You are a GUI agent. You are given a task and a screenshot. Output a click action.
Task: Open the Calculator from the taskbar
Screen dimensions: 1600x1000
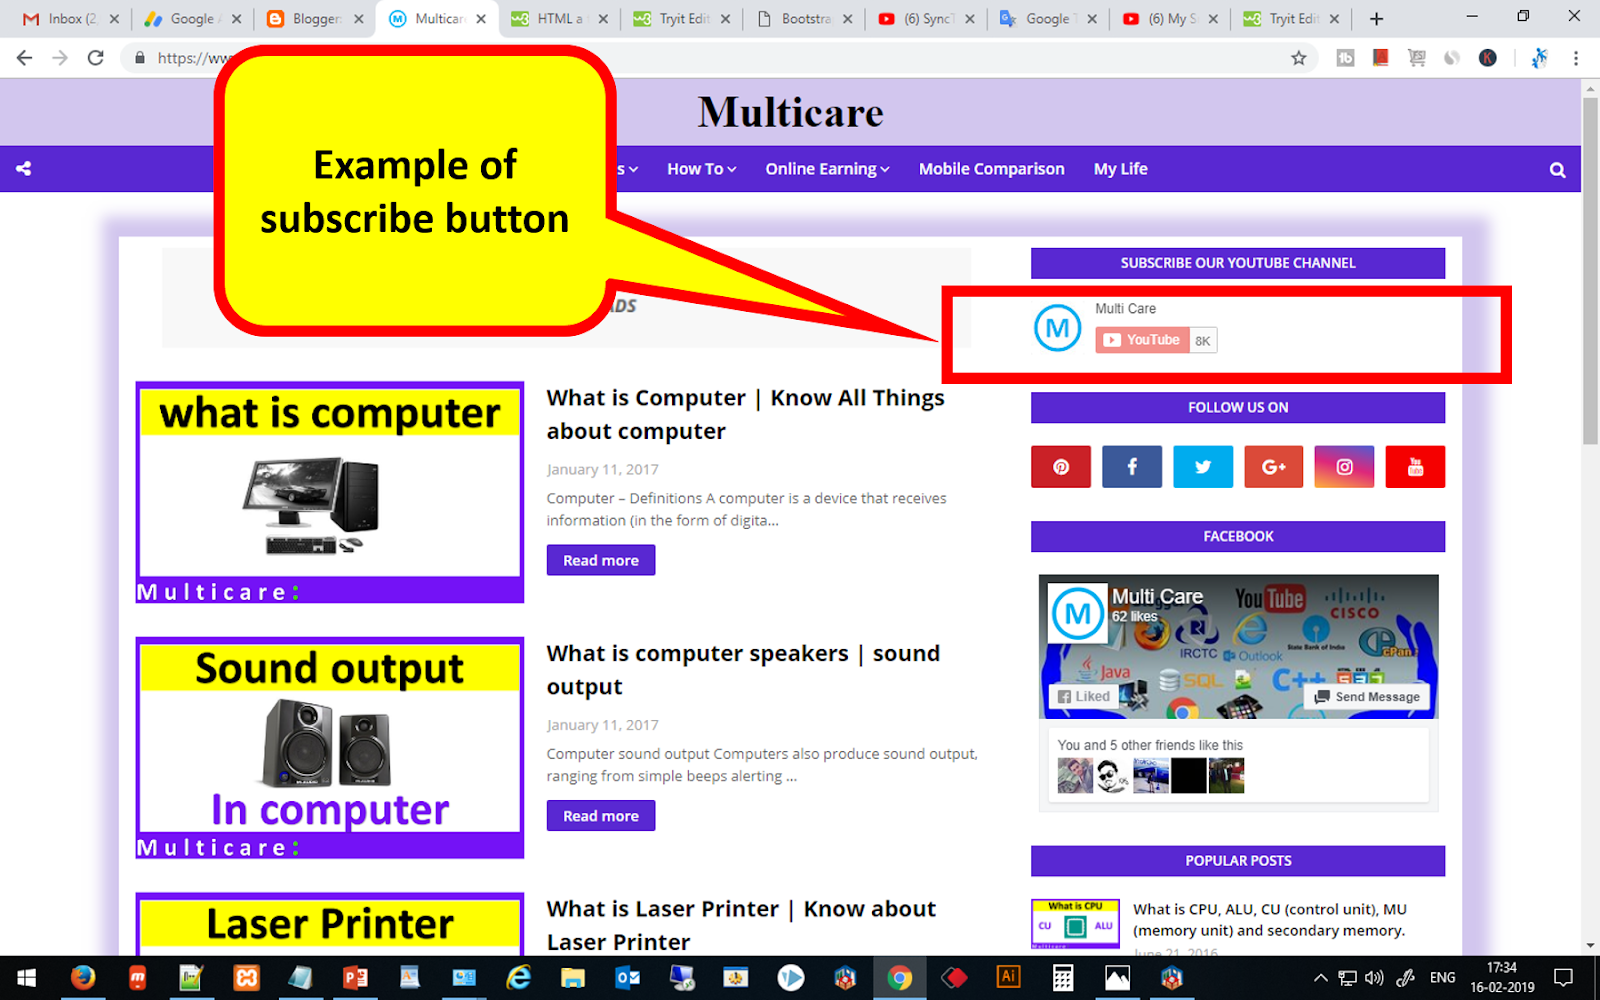(1063, 978)
